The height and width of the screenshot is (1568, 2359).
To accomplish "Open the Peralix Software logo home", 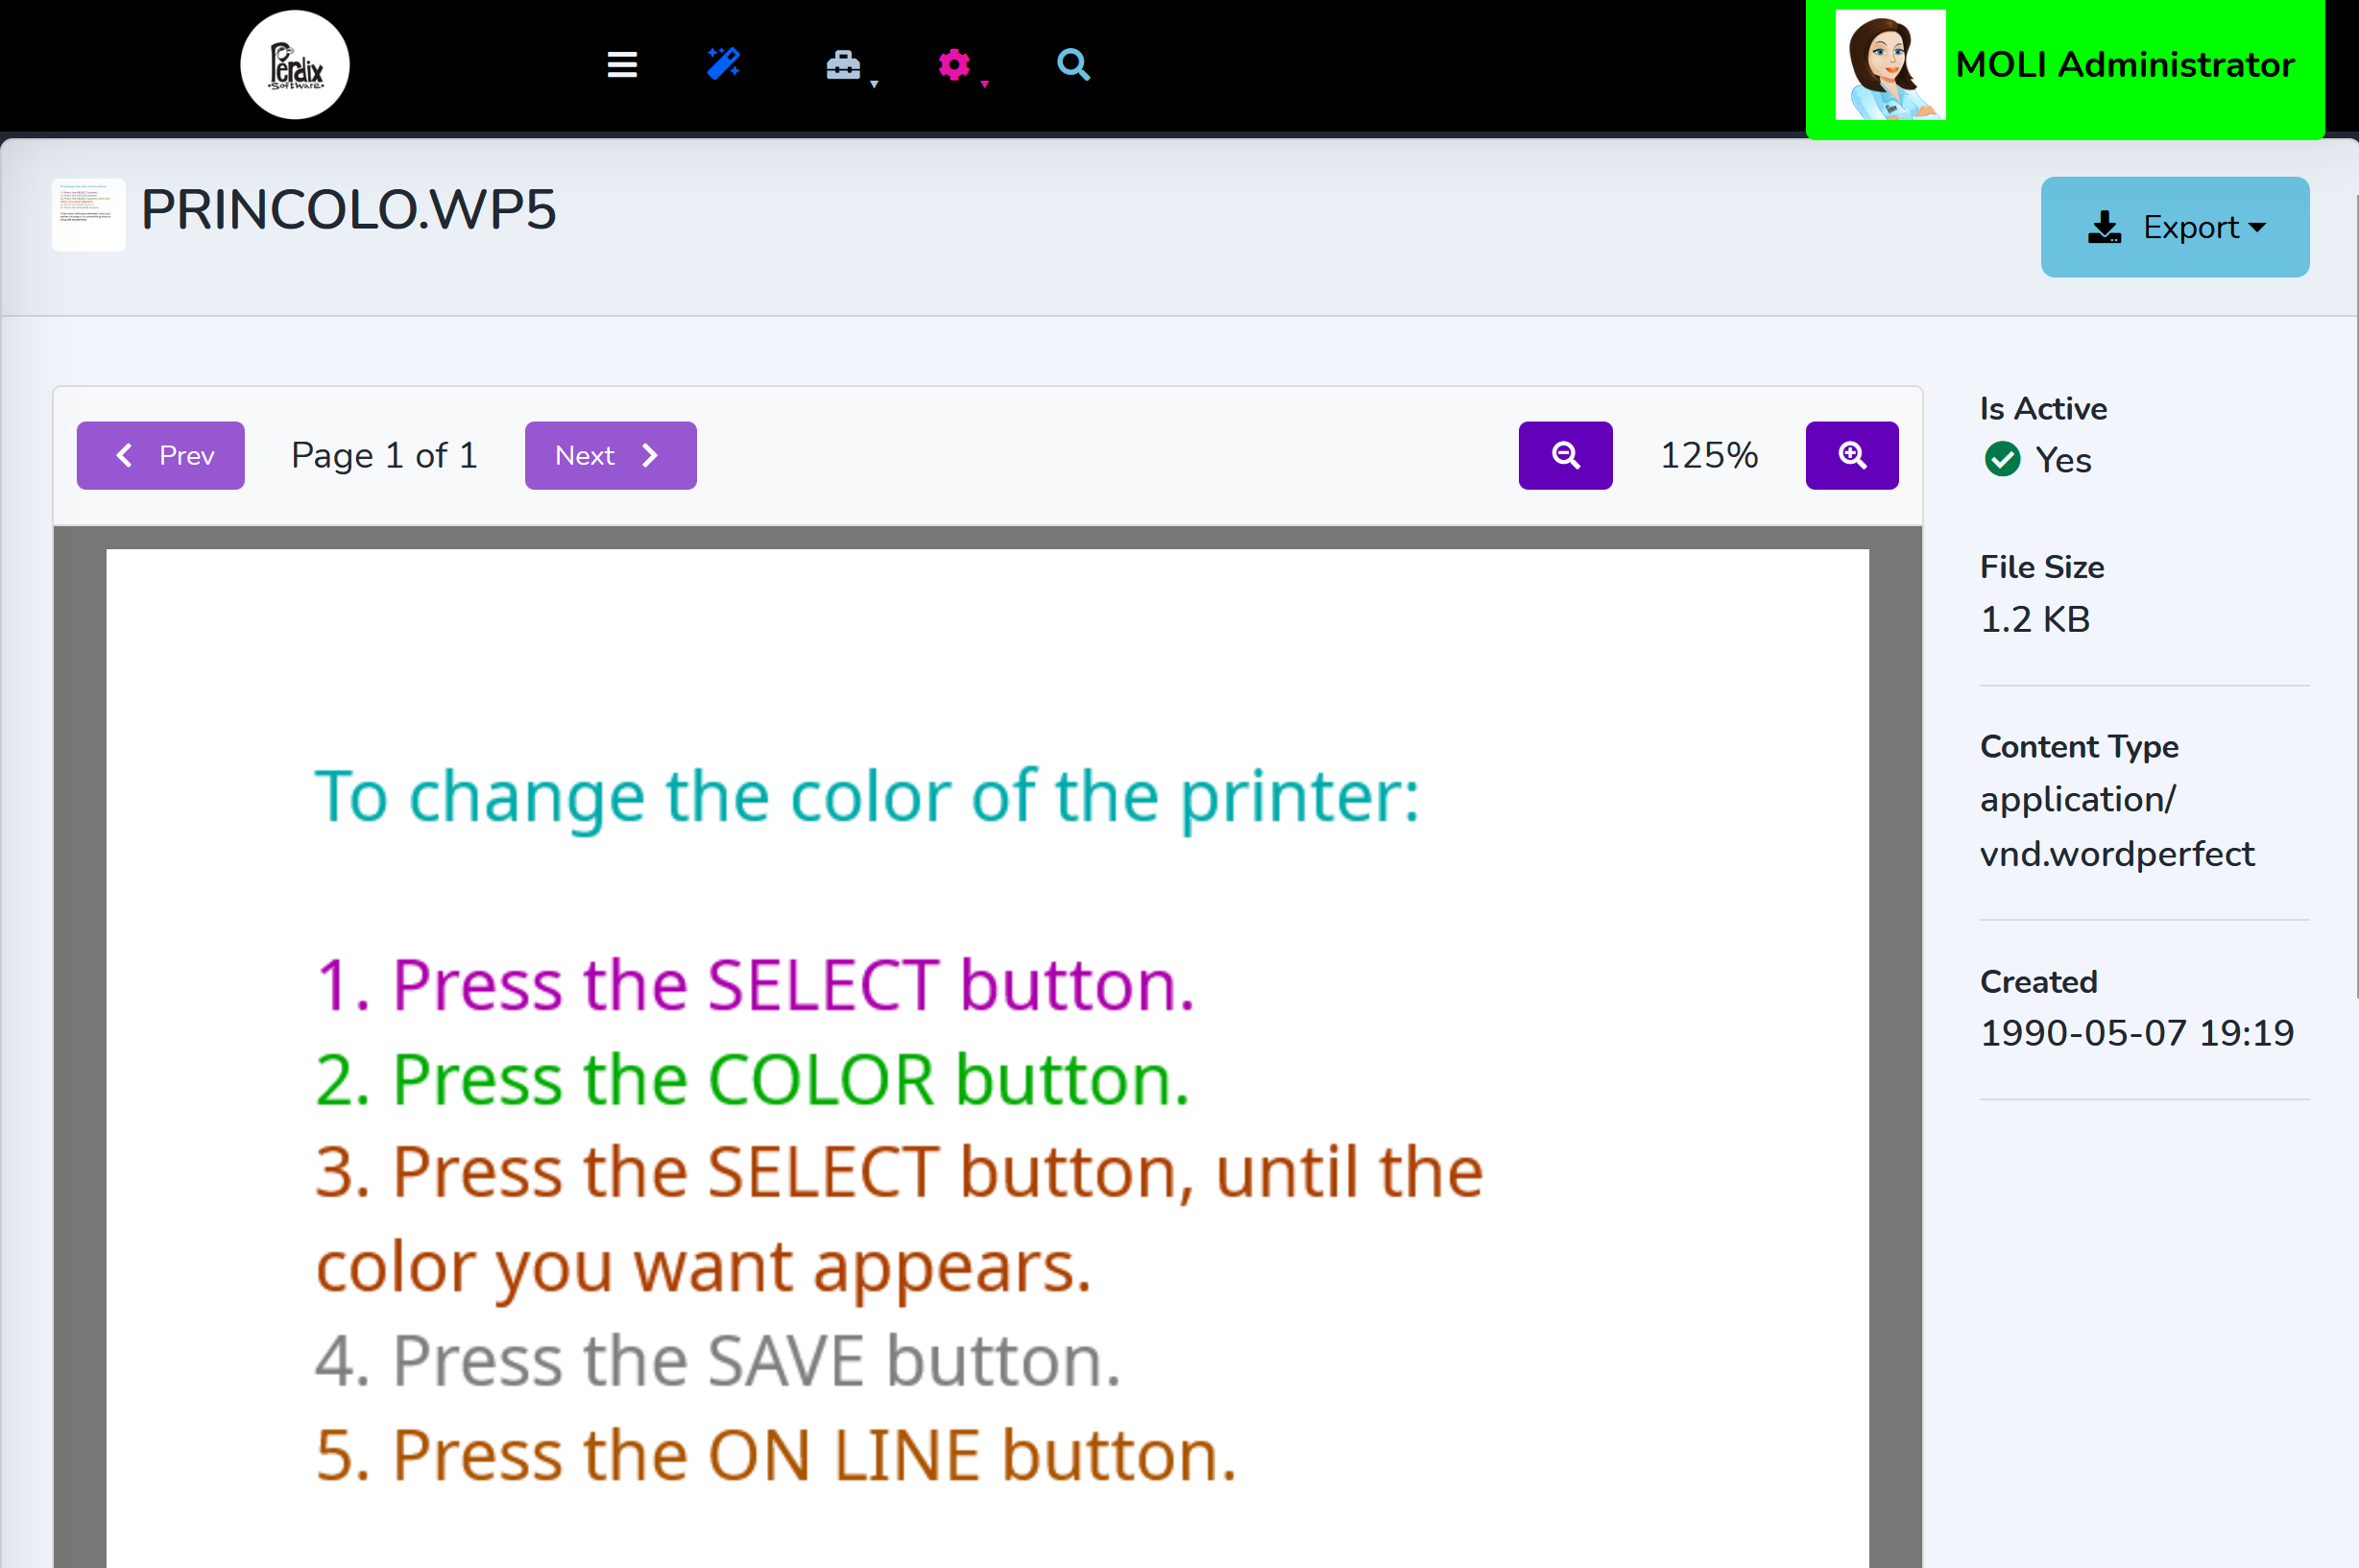I will (x=295, y=66).
